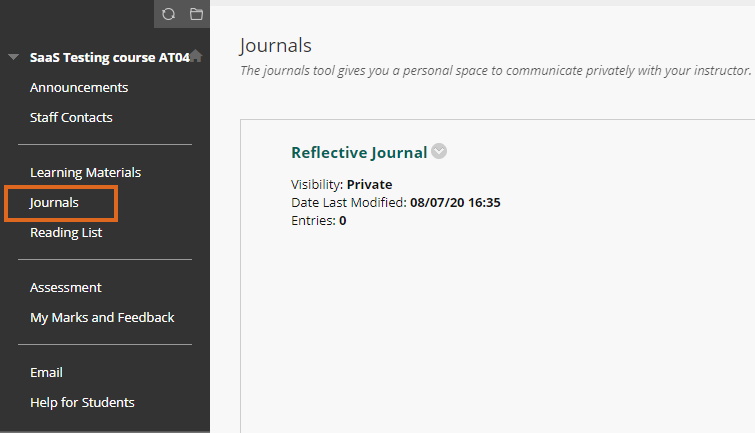The width and height of the screenshot is (755, 433).
Task: Open Reflective Journal options chevron
Action: coord(439,151)
